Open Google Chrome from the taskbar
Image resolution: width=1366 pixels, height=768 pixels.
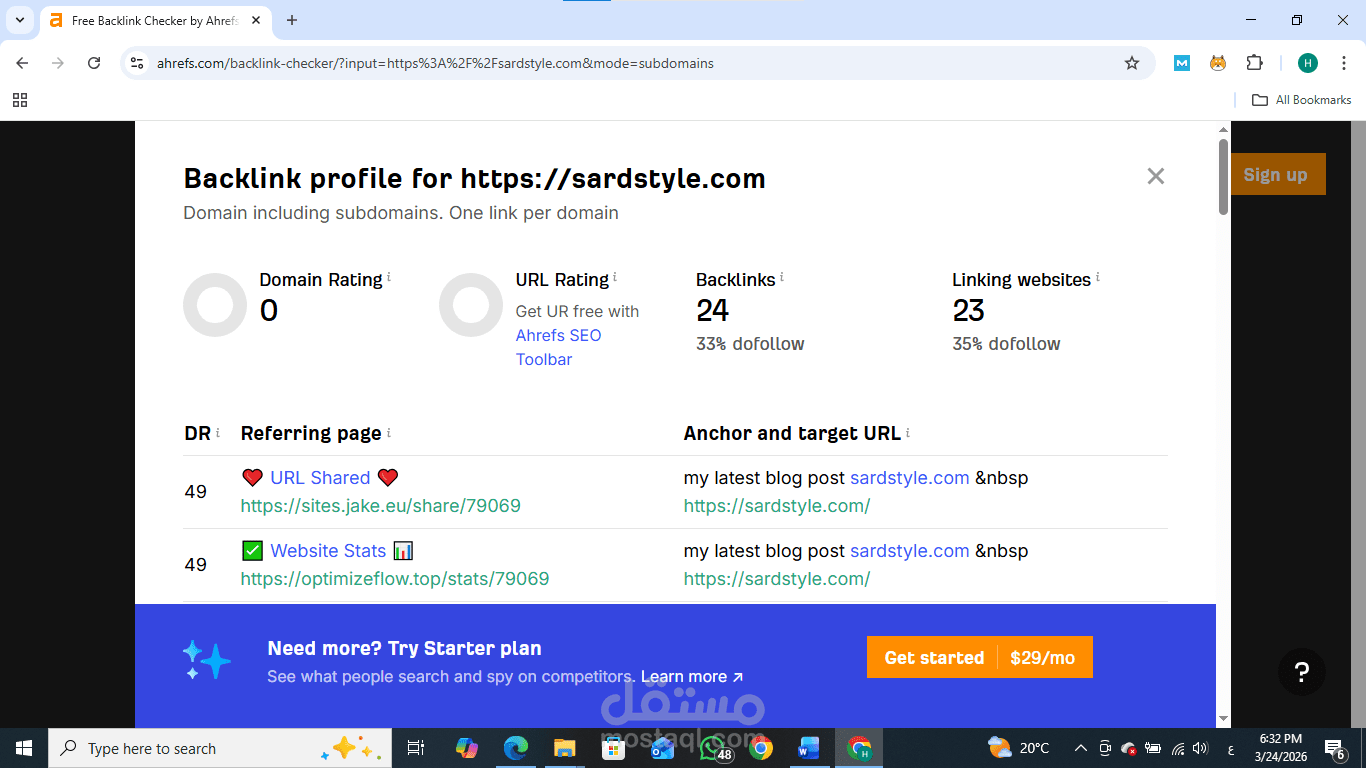point(761,748)
